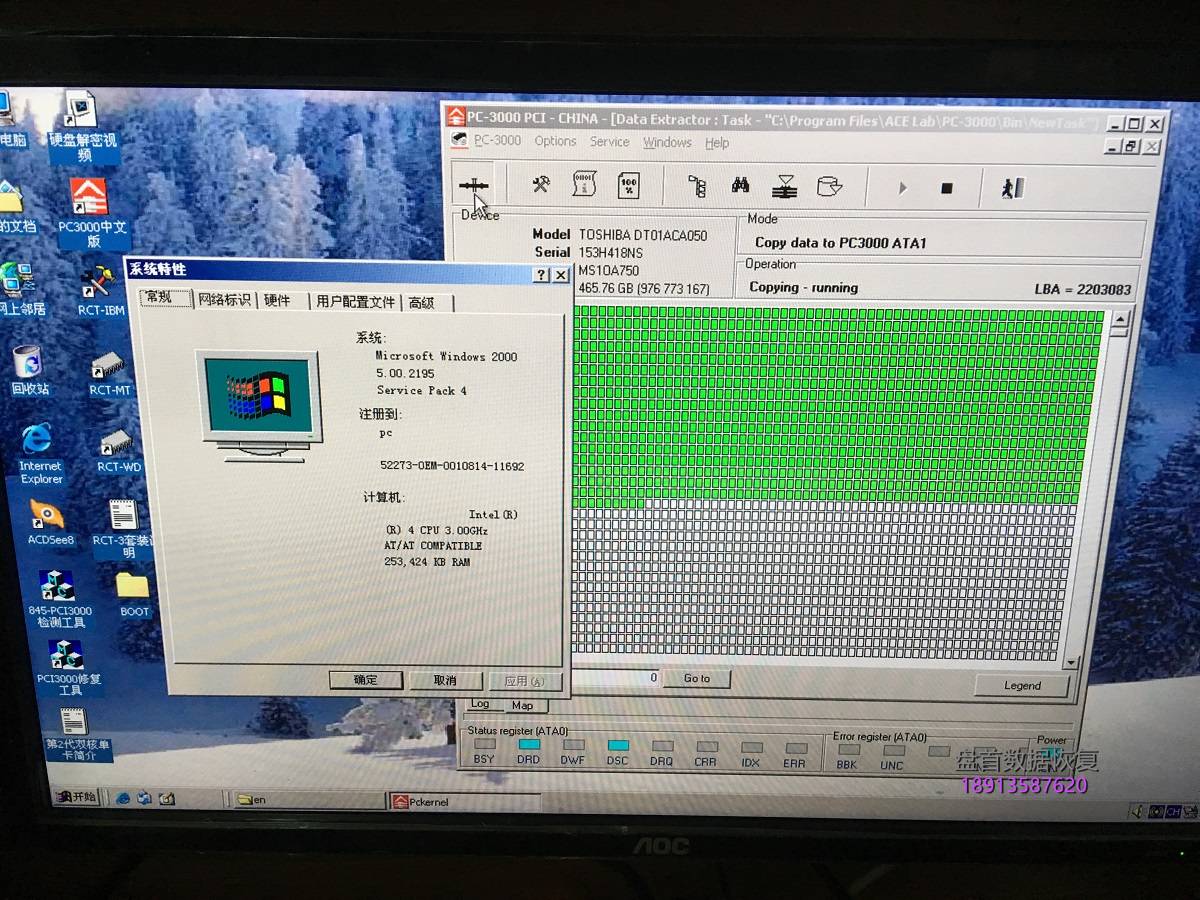Click the binoculars search icon in toolbar
This screenshot has height=900, width=1200.
tap(740, 186)
